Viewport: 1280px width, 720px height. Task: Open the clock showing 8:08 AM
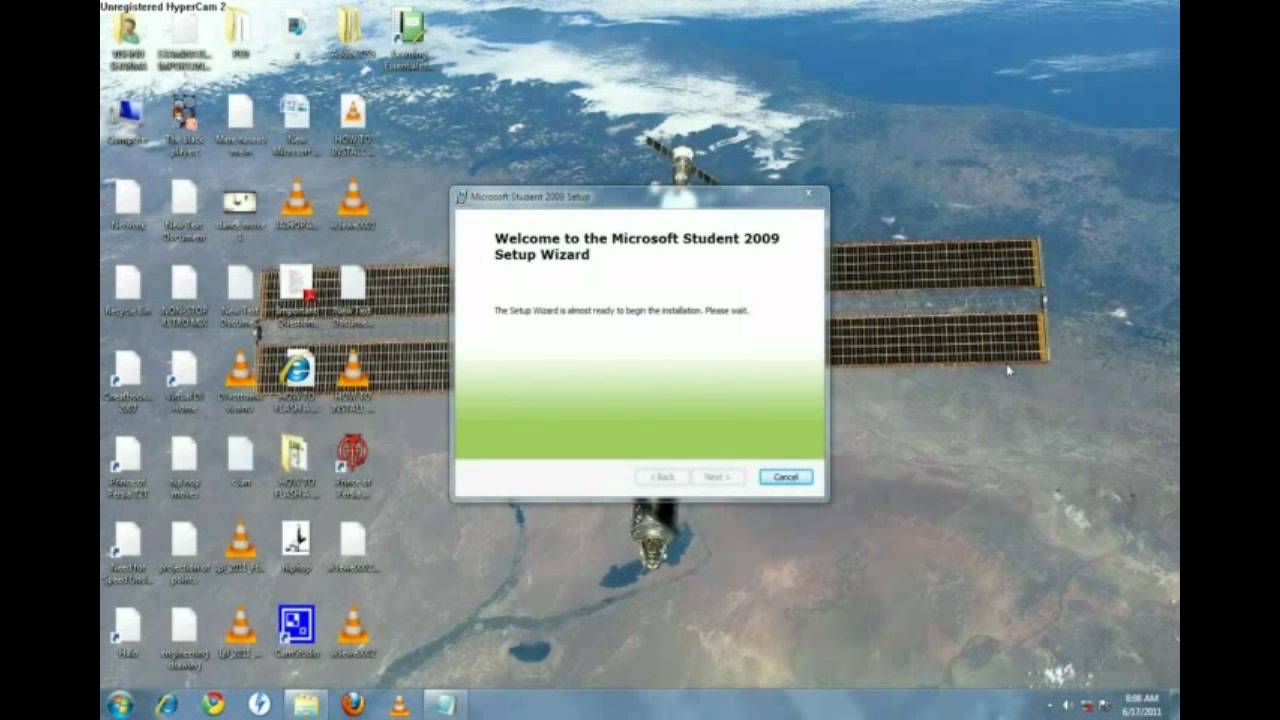pyautogui.click(x=1142, y=704)
